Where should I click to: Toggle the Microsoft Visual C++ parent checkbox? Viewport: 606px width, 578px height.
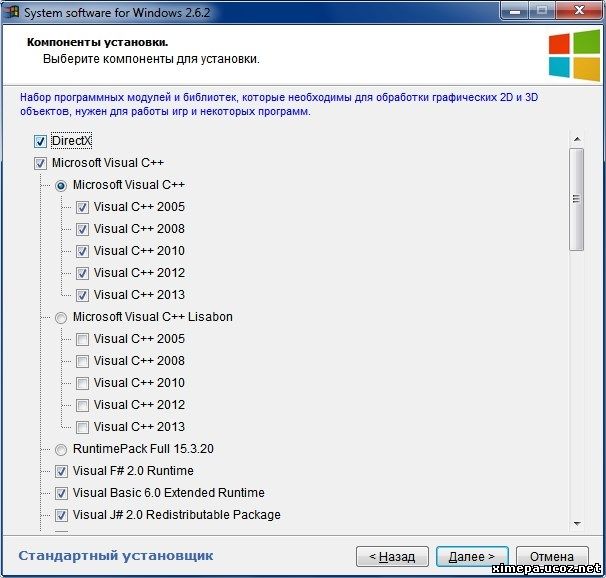pyautogui.click(x=41, y=163)
